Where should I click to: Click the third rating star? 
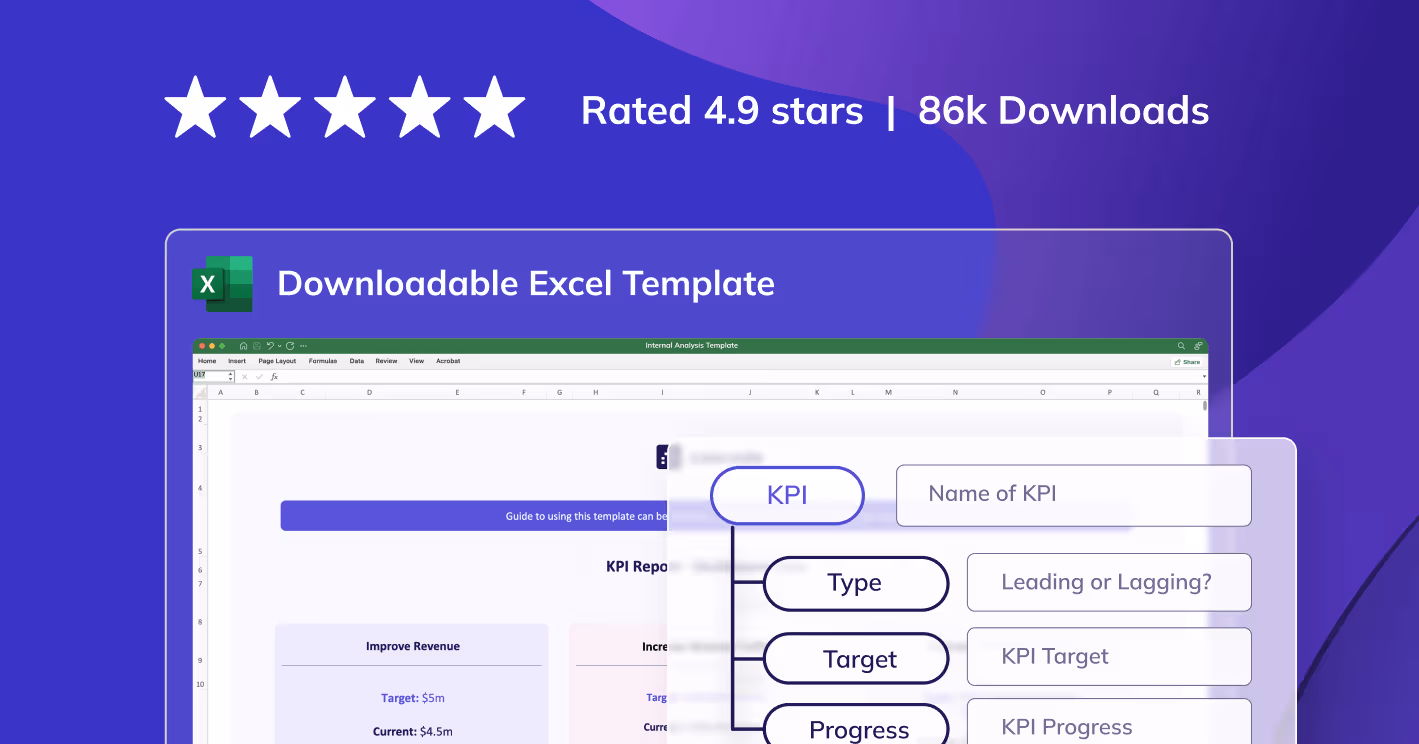[x=345, y=106]
